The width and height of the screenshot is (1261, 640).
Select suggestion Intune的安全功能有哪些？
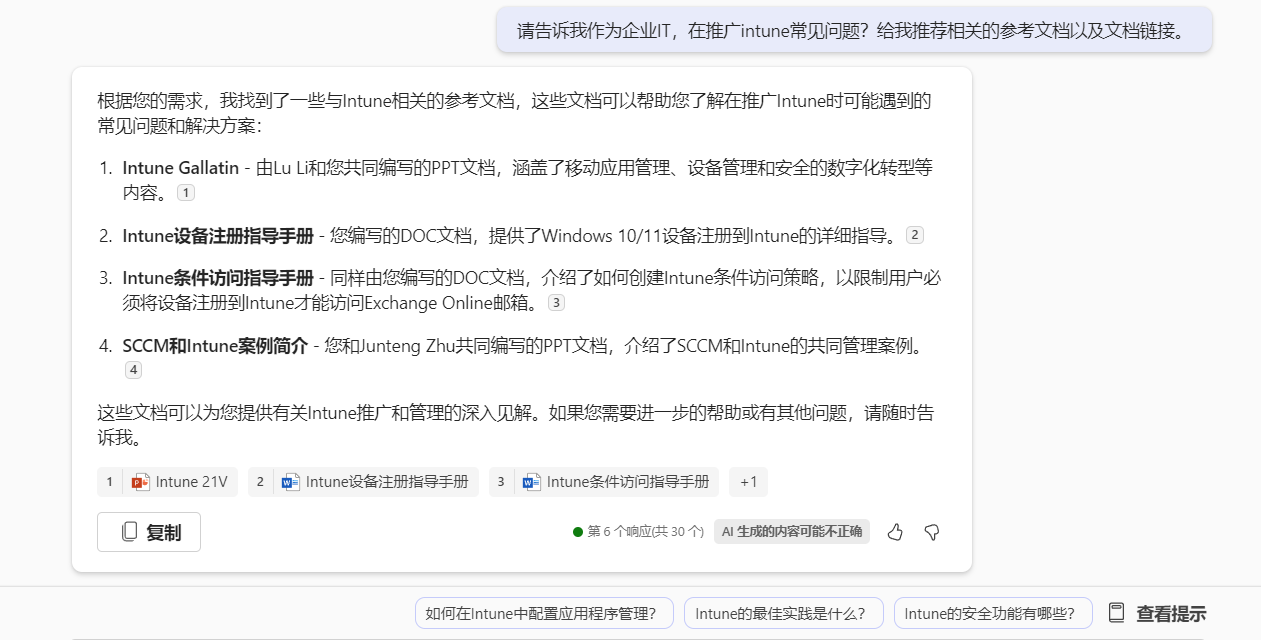[992, 613]
